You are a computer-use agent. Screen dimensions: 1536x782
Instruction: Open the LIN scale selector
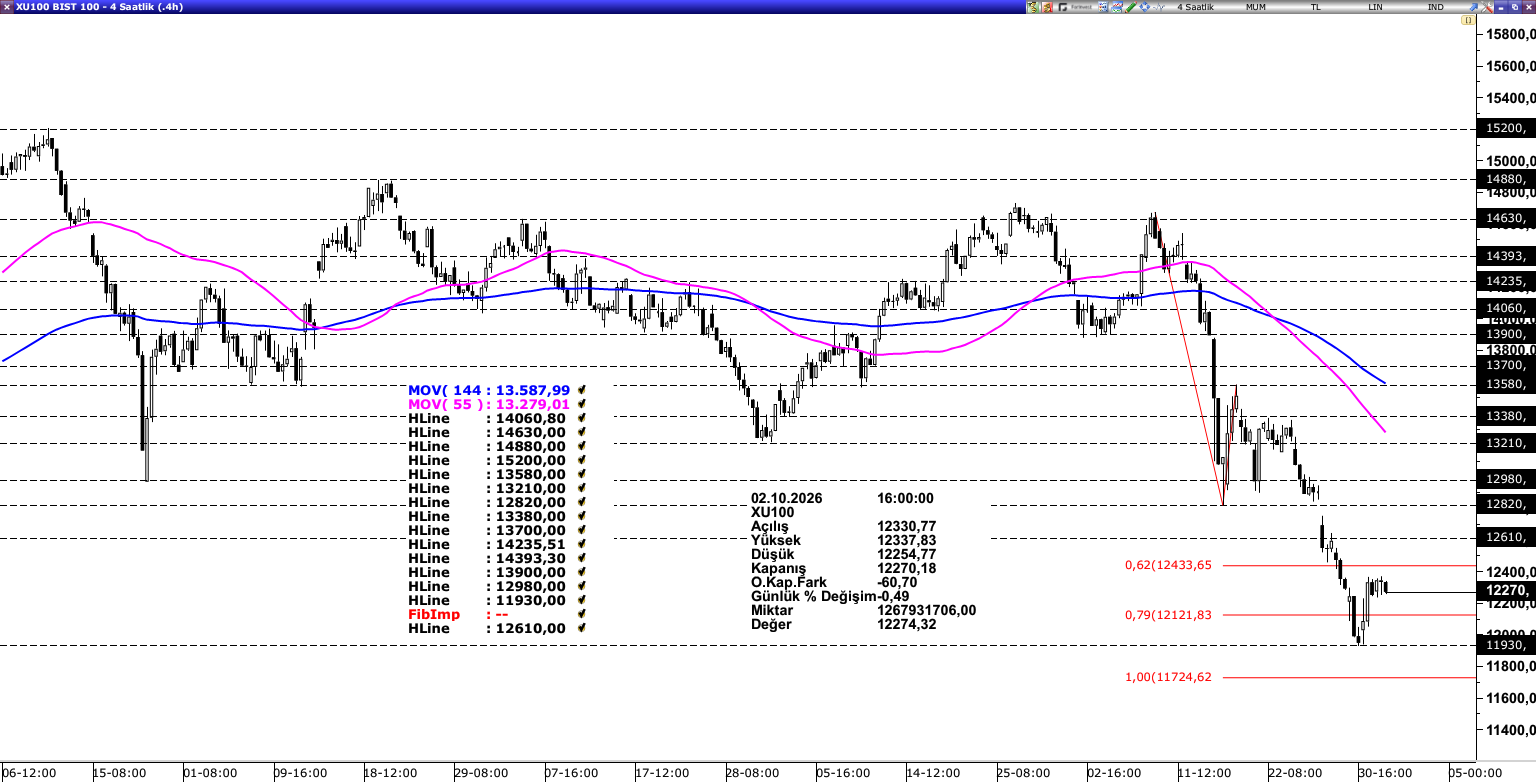point(1376,7)
